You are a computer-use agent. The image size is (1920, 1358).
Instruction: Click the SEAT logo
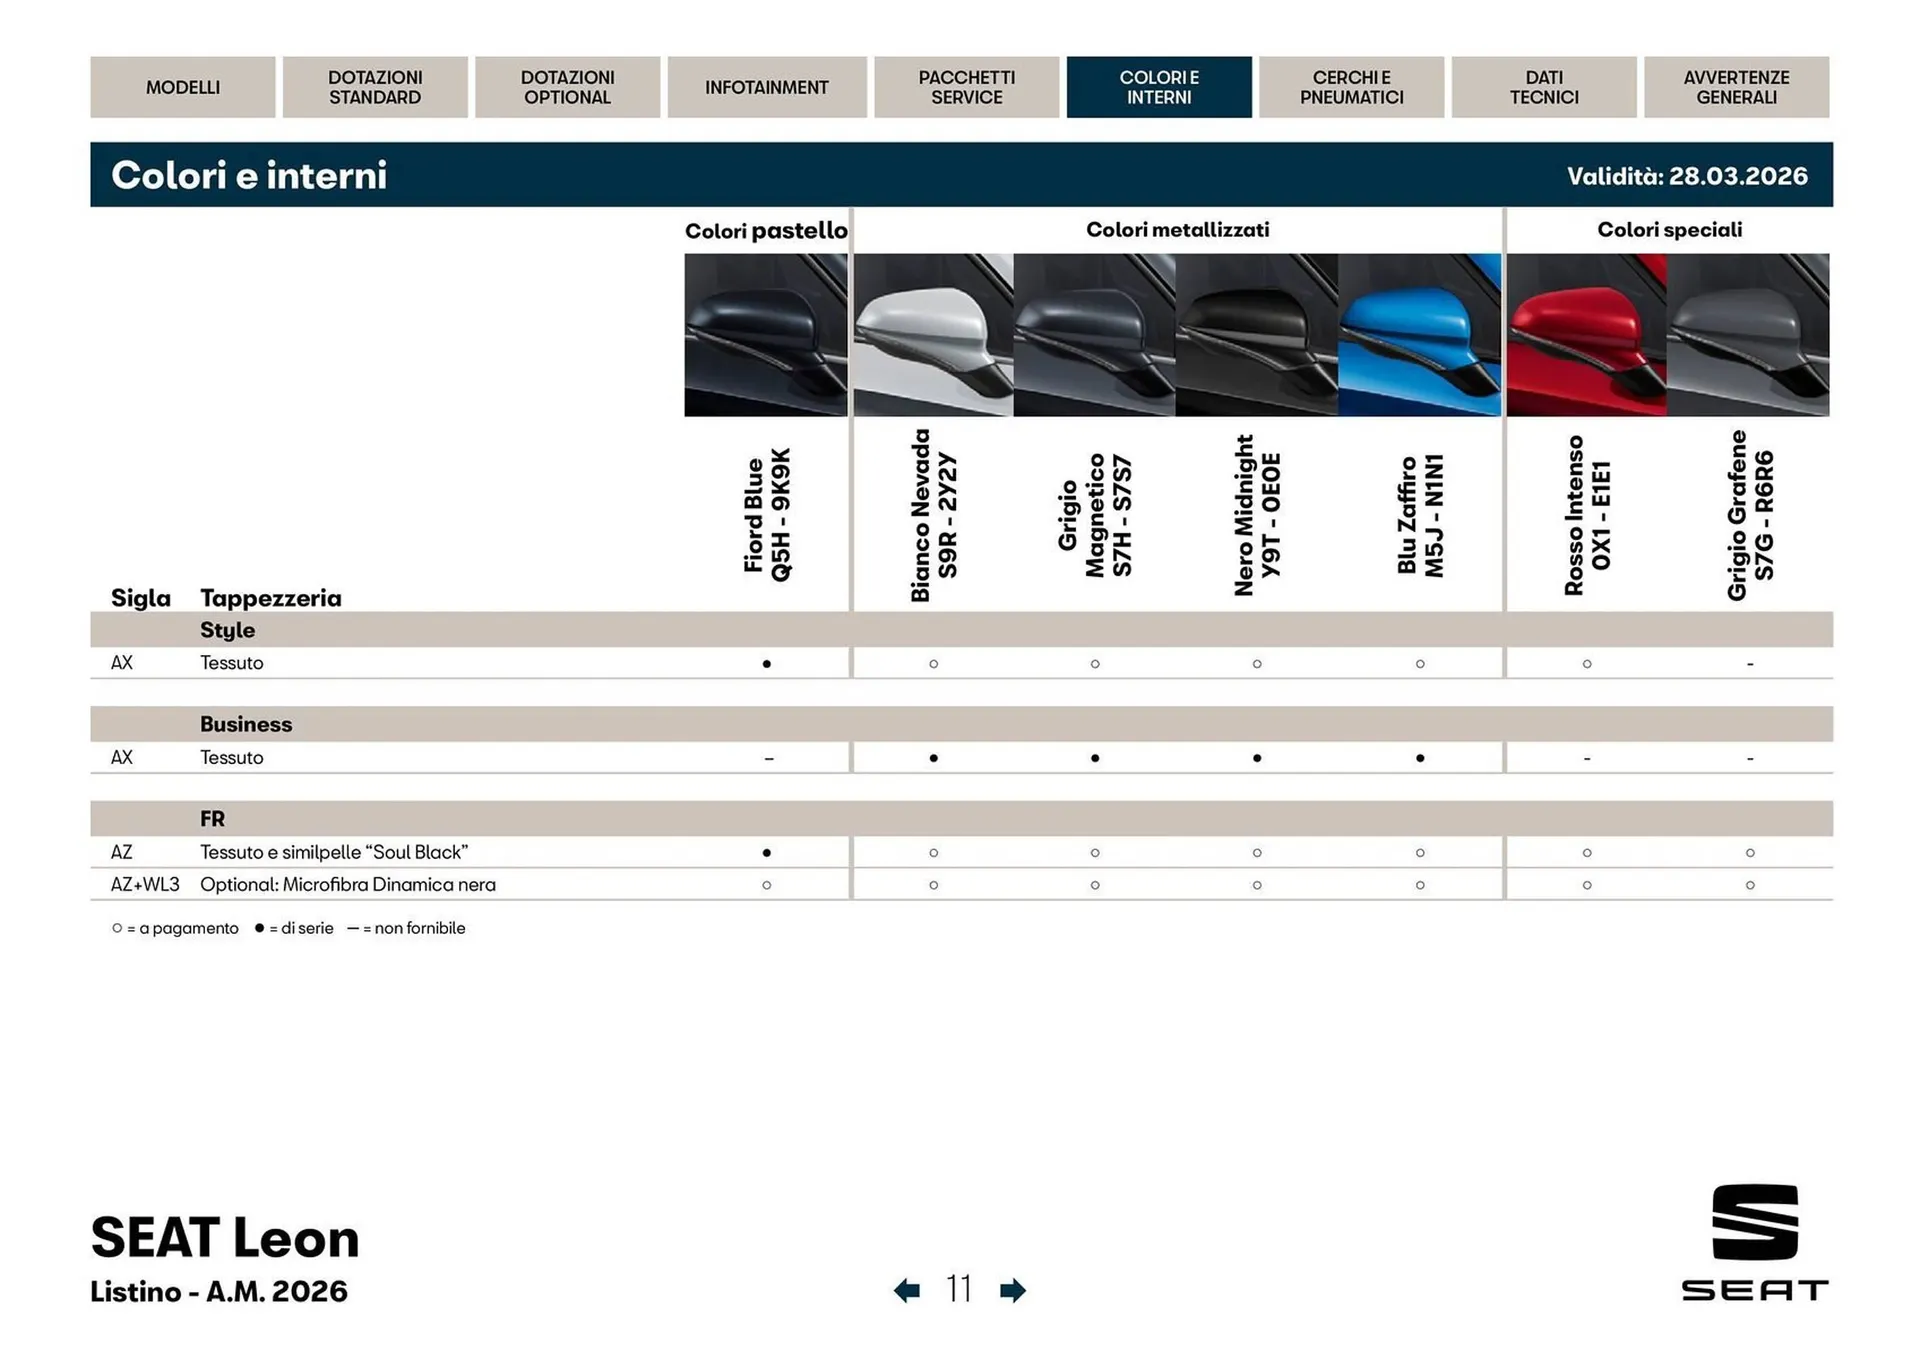tap(1755, 1243)
